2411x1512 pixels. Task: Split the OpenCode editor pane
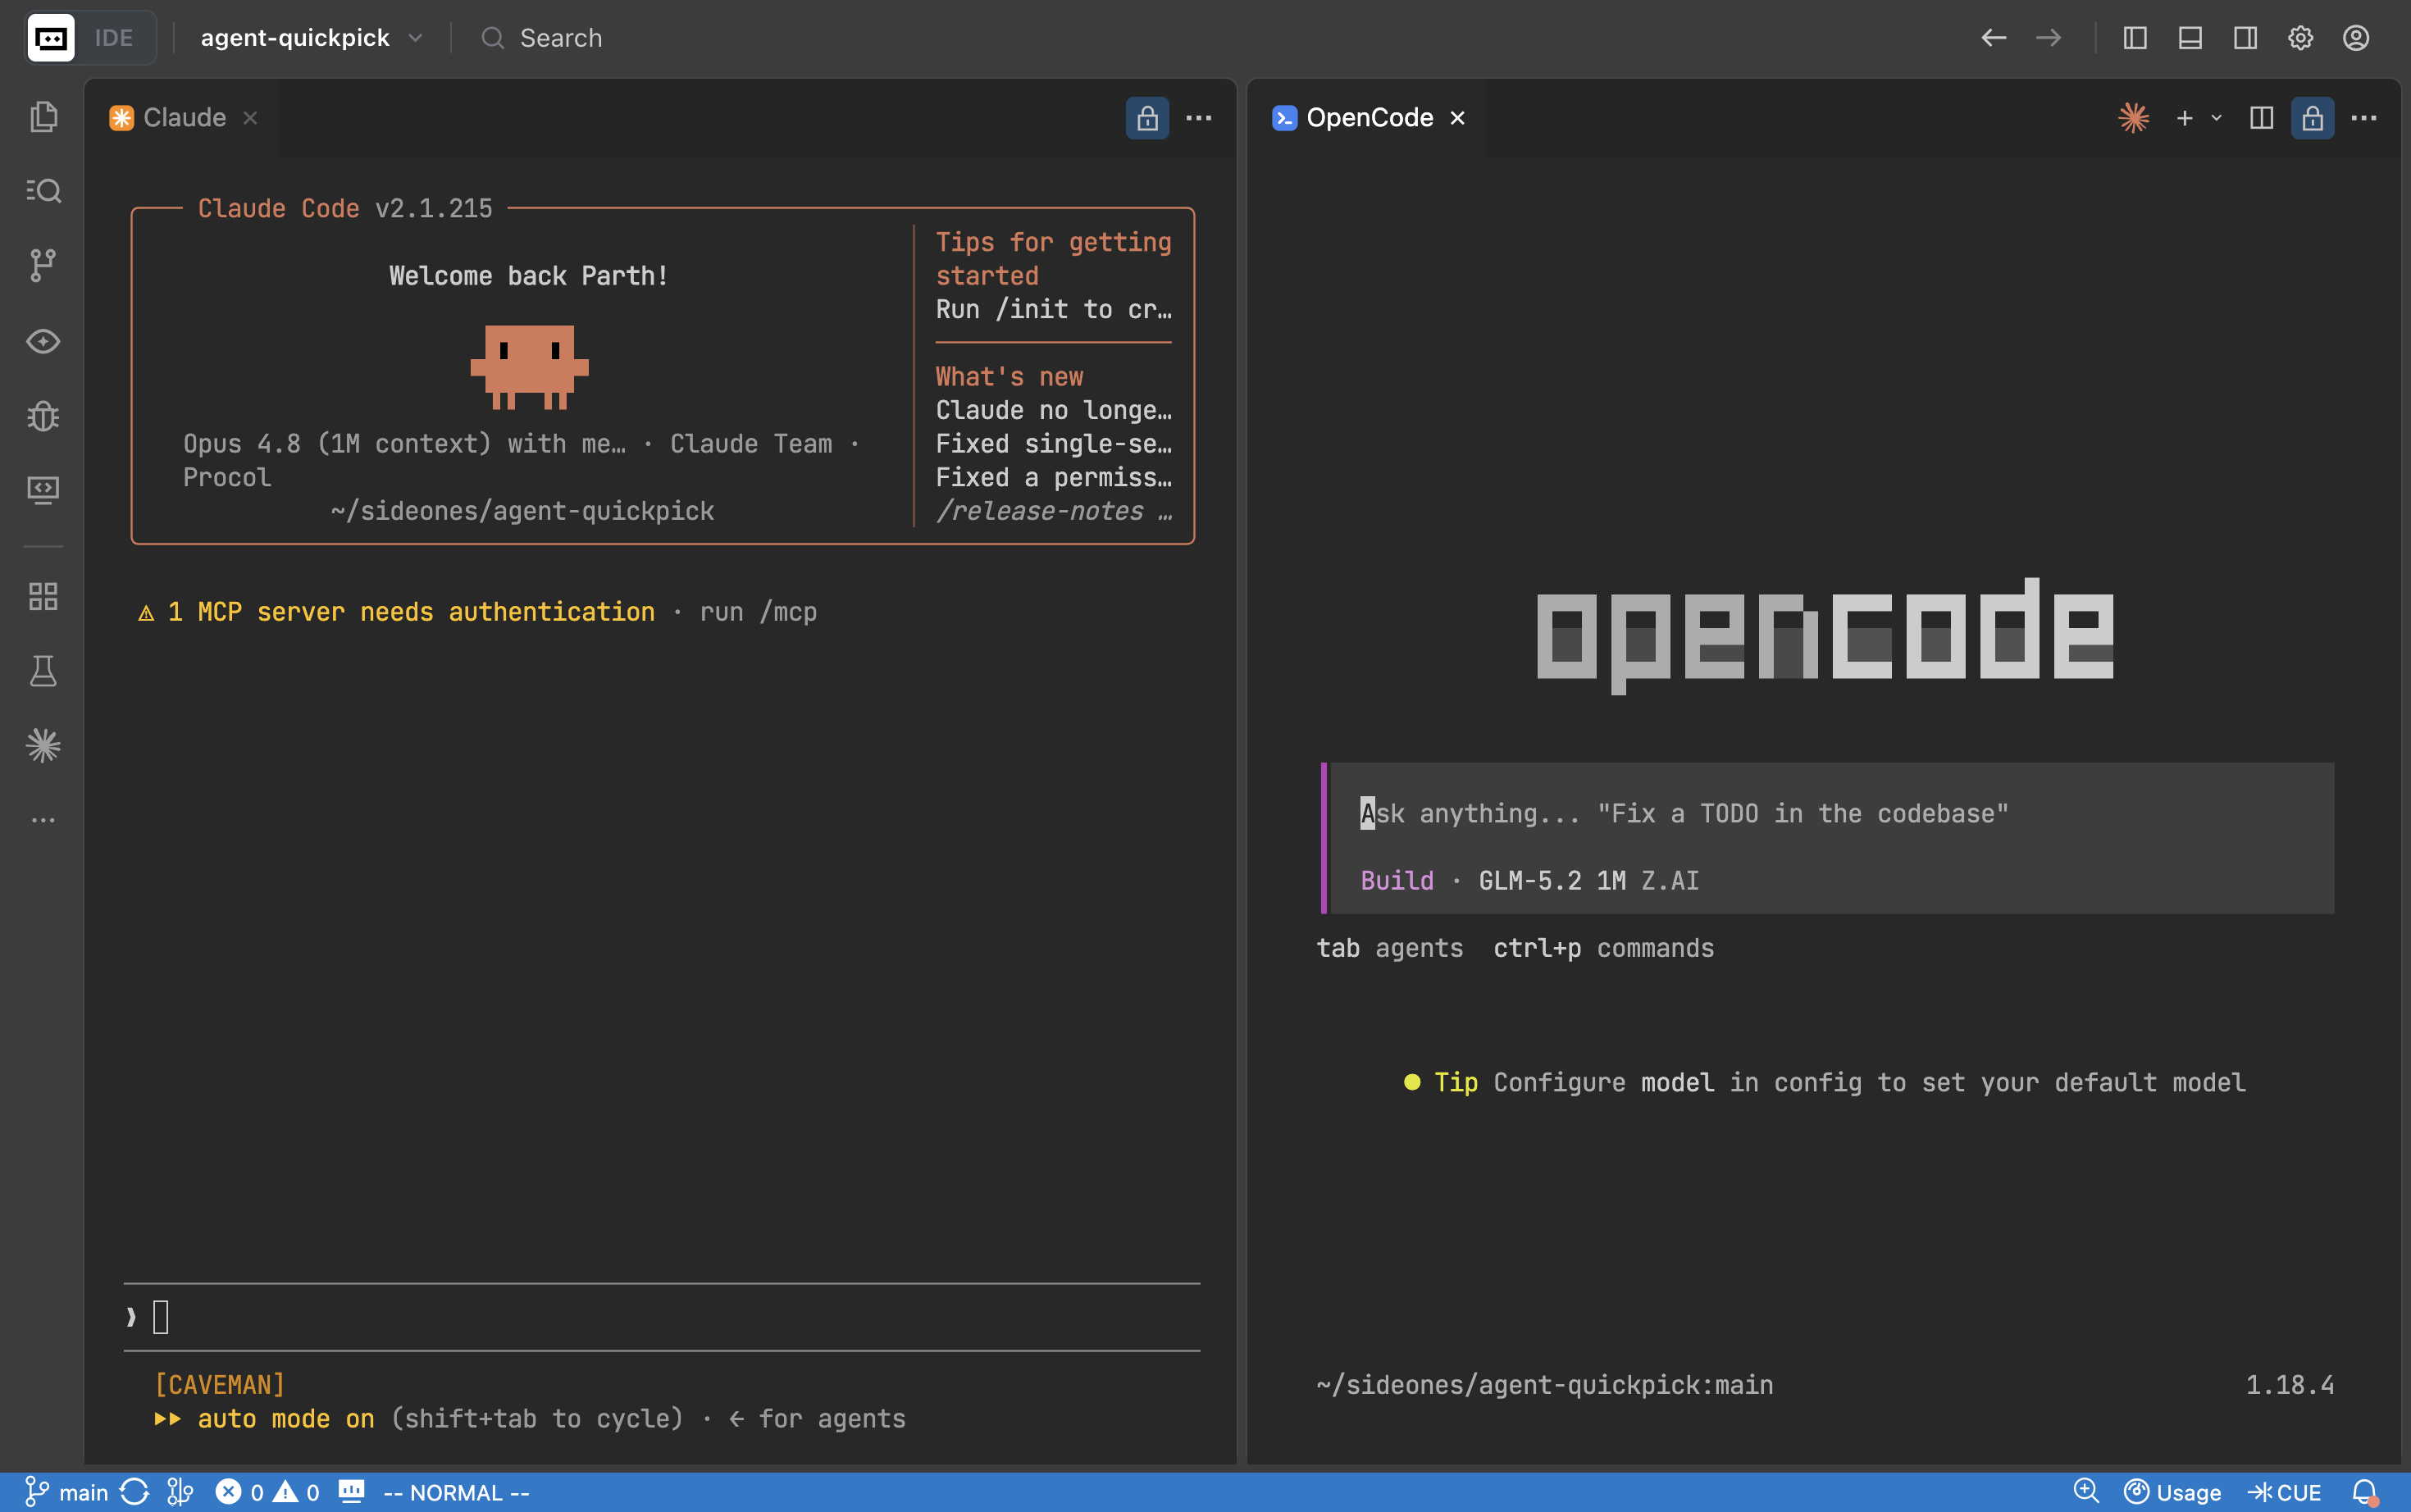(x=2261, y=118)
